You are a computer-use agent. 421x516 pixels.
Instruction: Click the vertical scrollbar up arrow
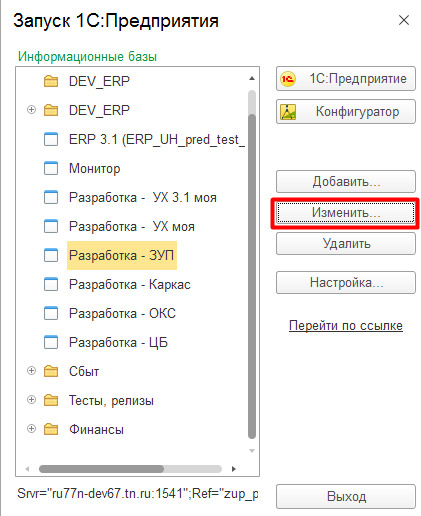(x=252, y=79)
